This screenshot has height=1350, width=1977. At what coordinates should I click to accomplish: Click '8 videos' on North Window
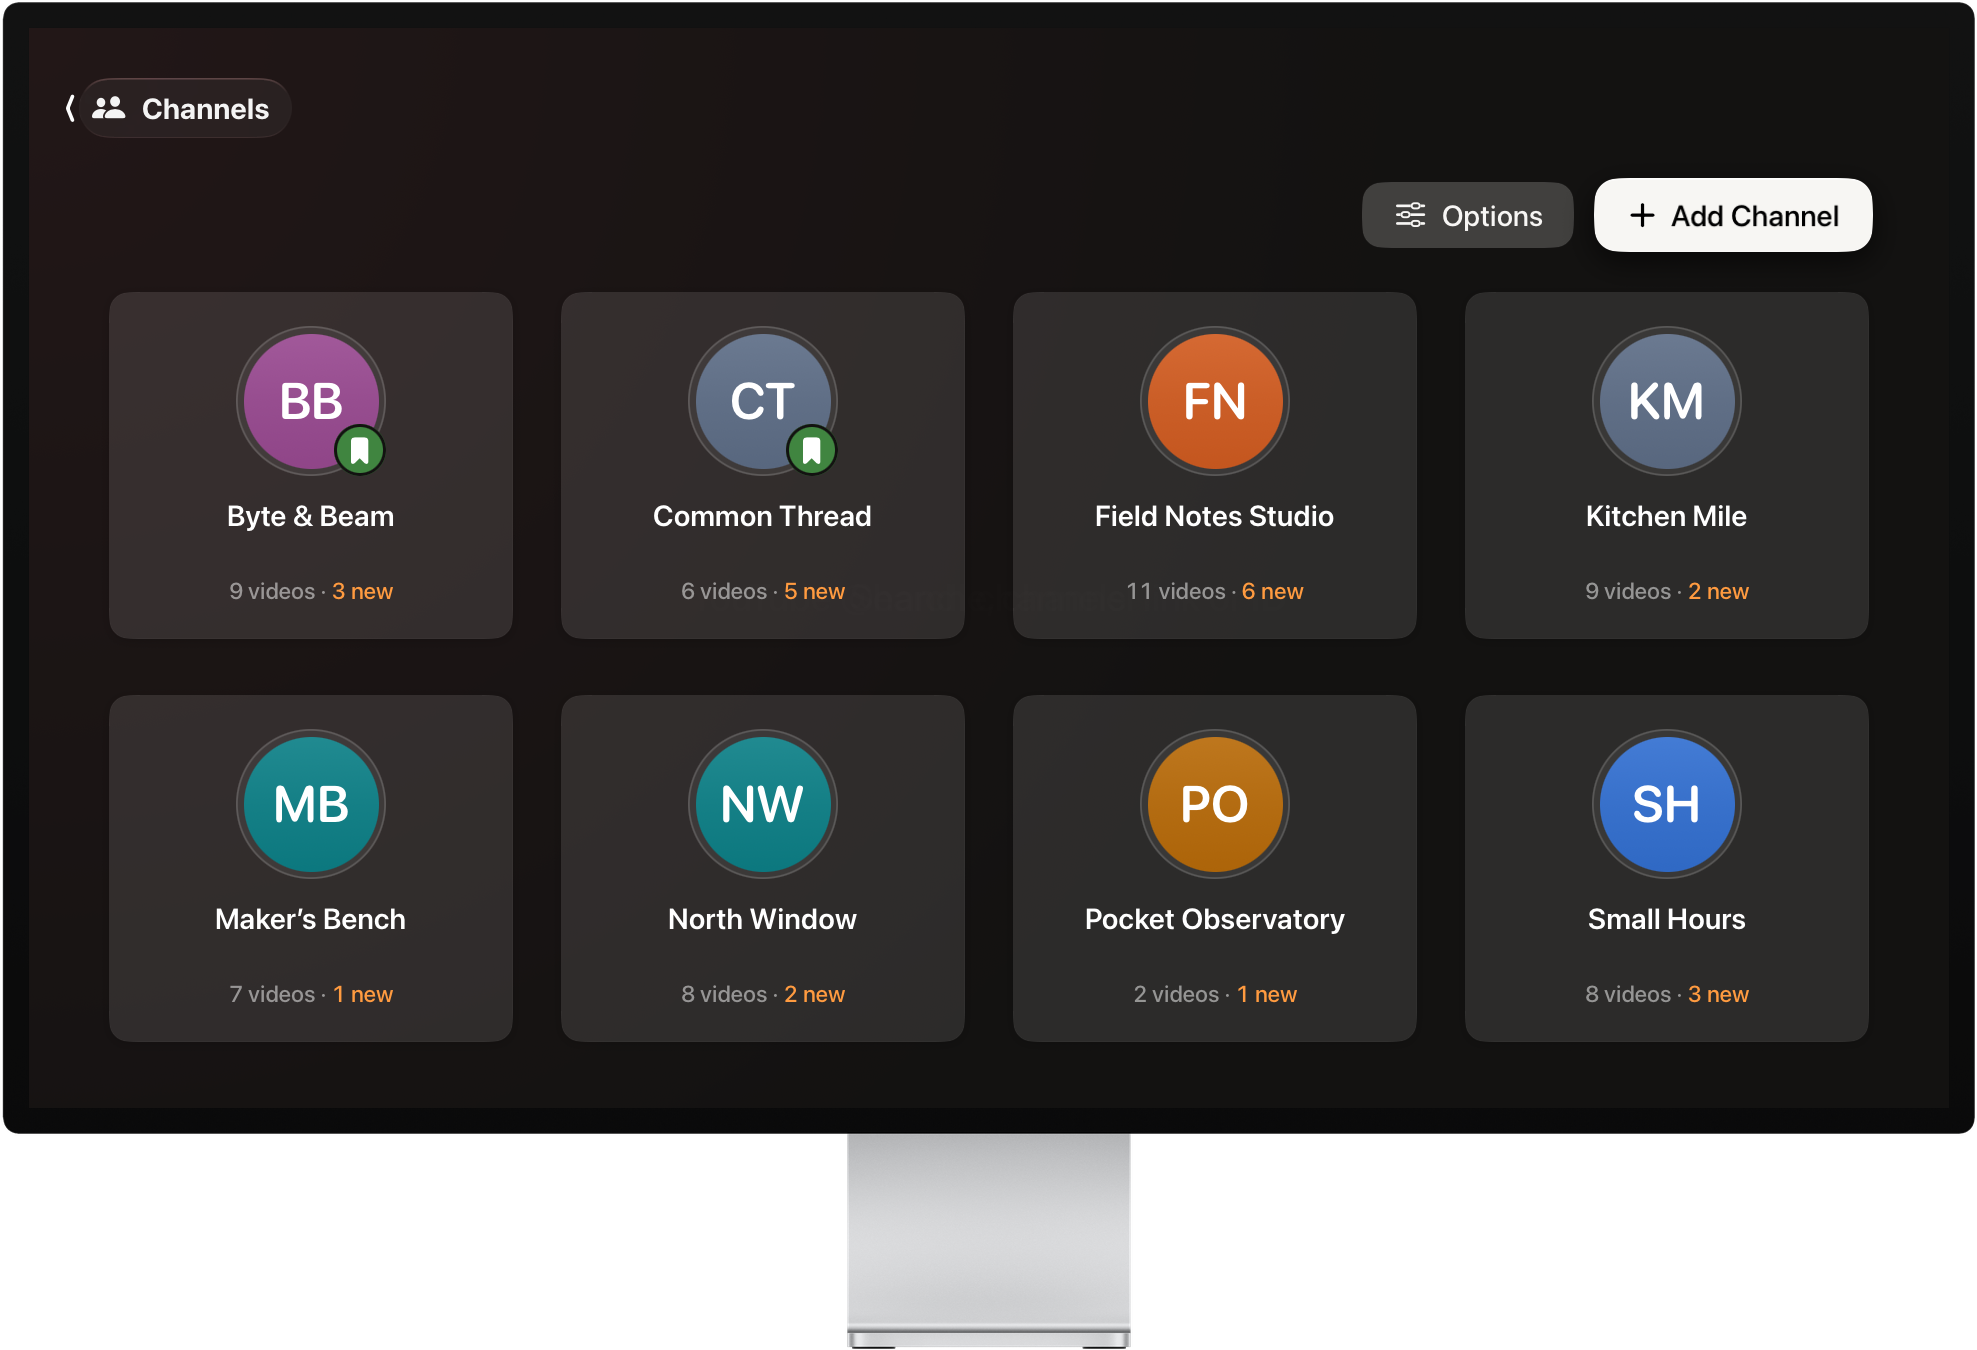(x=724, y=994)
